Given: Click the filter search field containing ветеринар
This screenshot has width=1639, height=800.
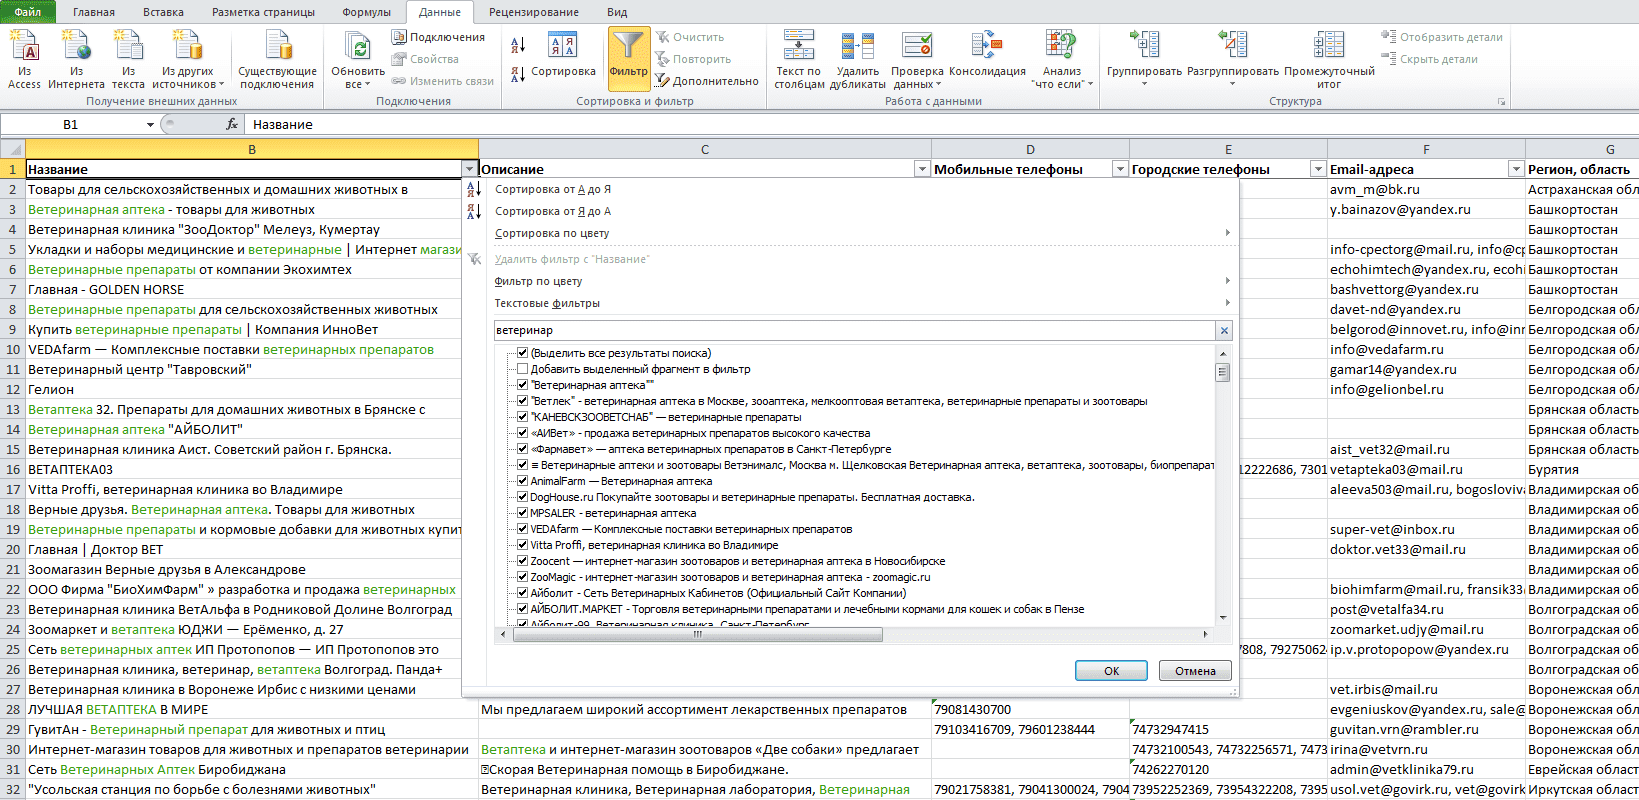Looking at the screenshot, I should [855, 330].
